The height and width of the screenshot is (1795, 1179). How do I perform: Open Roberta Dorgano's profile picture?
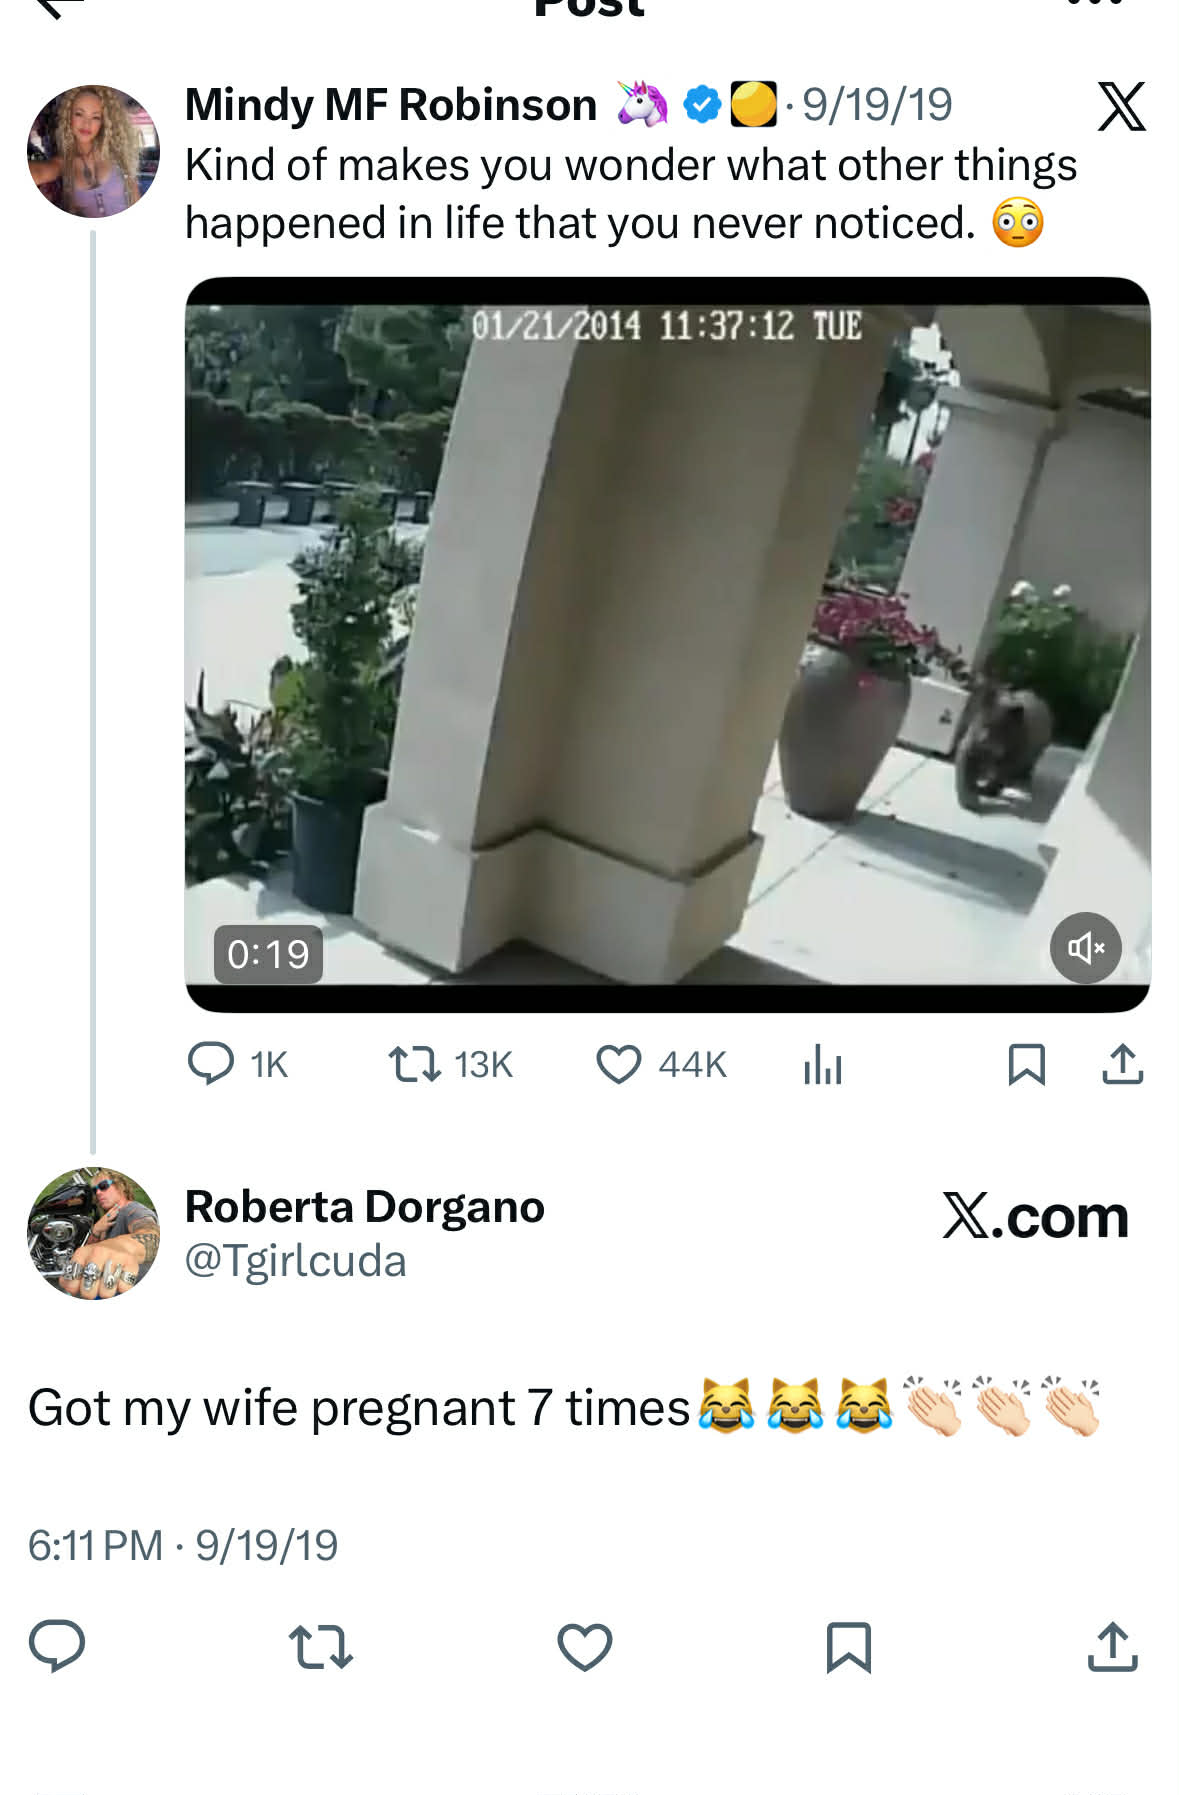(x=93, y=1233)
